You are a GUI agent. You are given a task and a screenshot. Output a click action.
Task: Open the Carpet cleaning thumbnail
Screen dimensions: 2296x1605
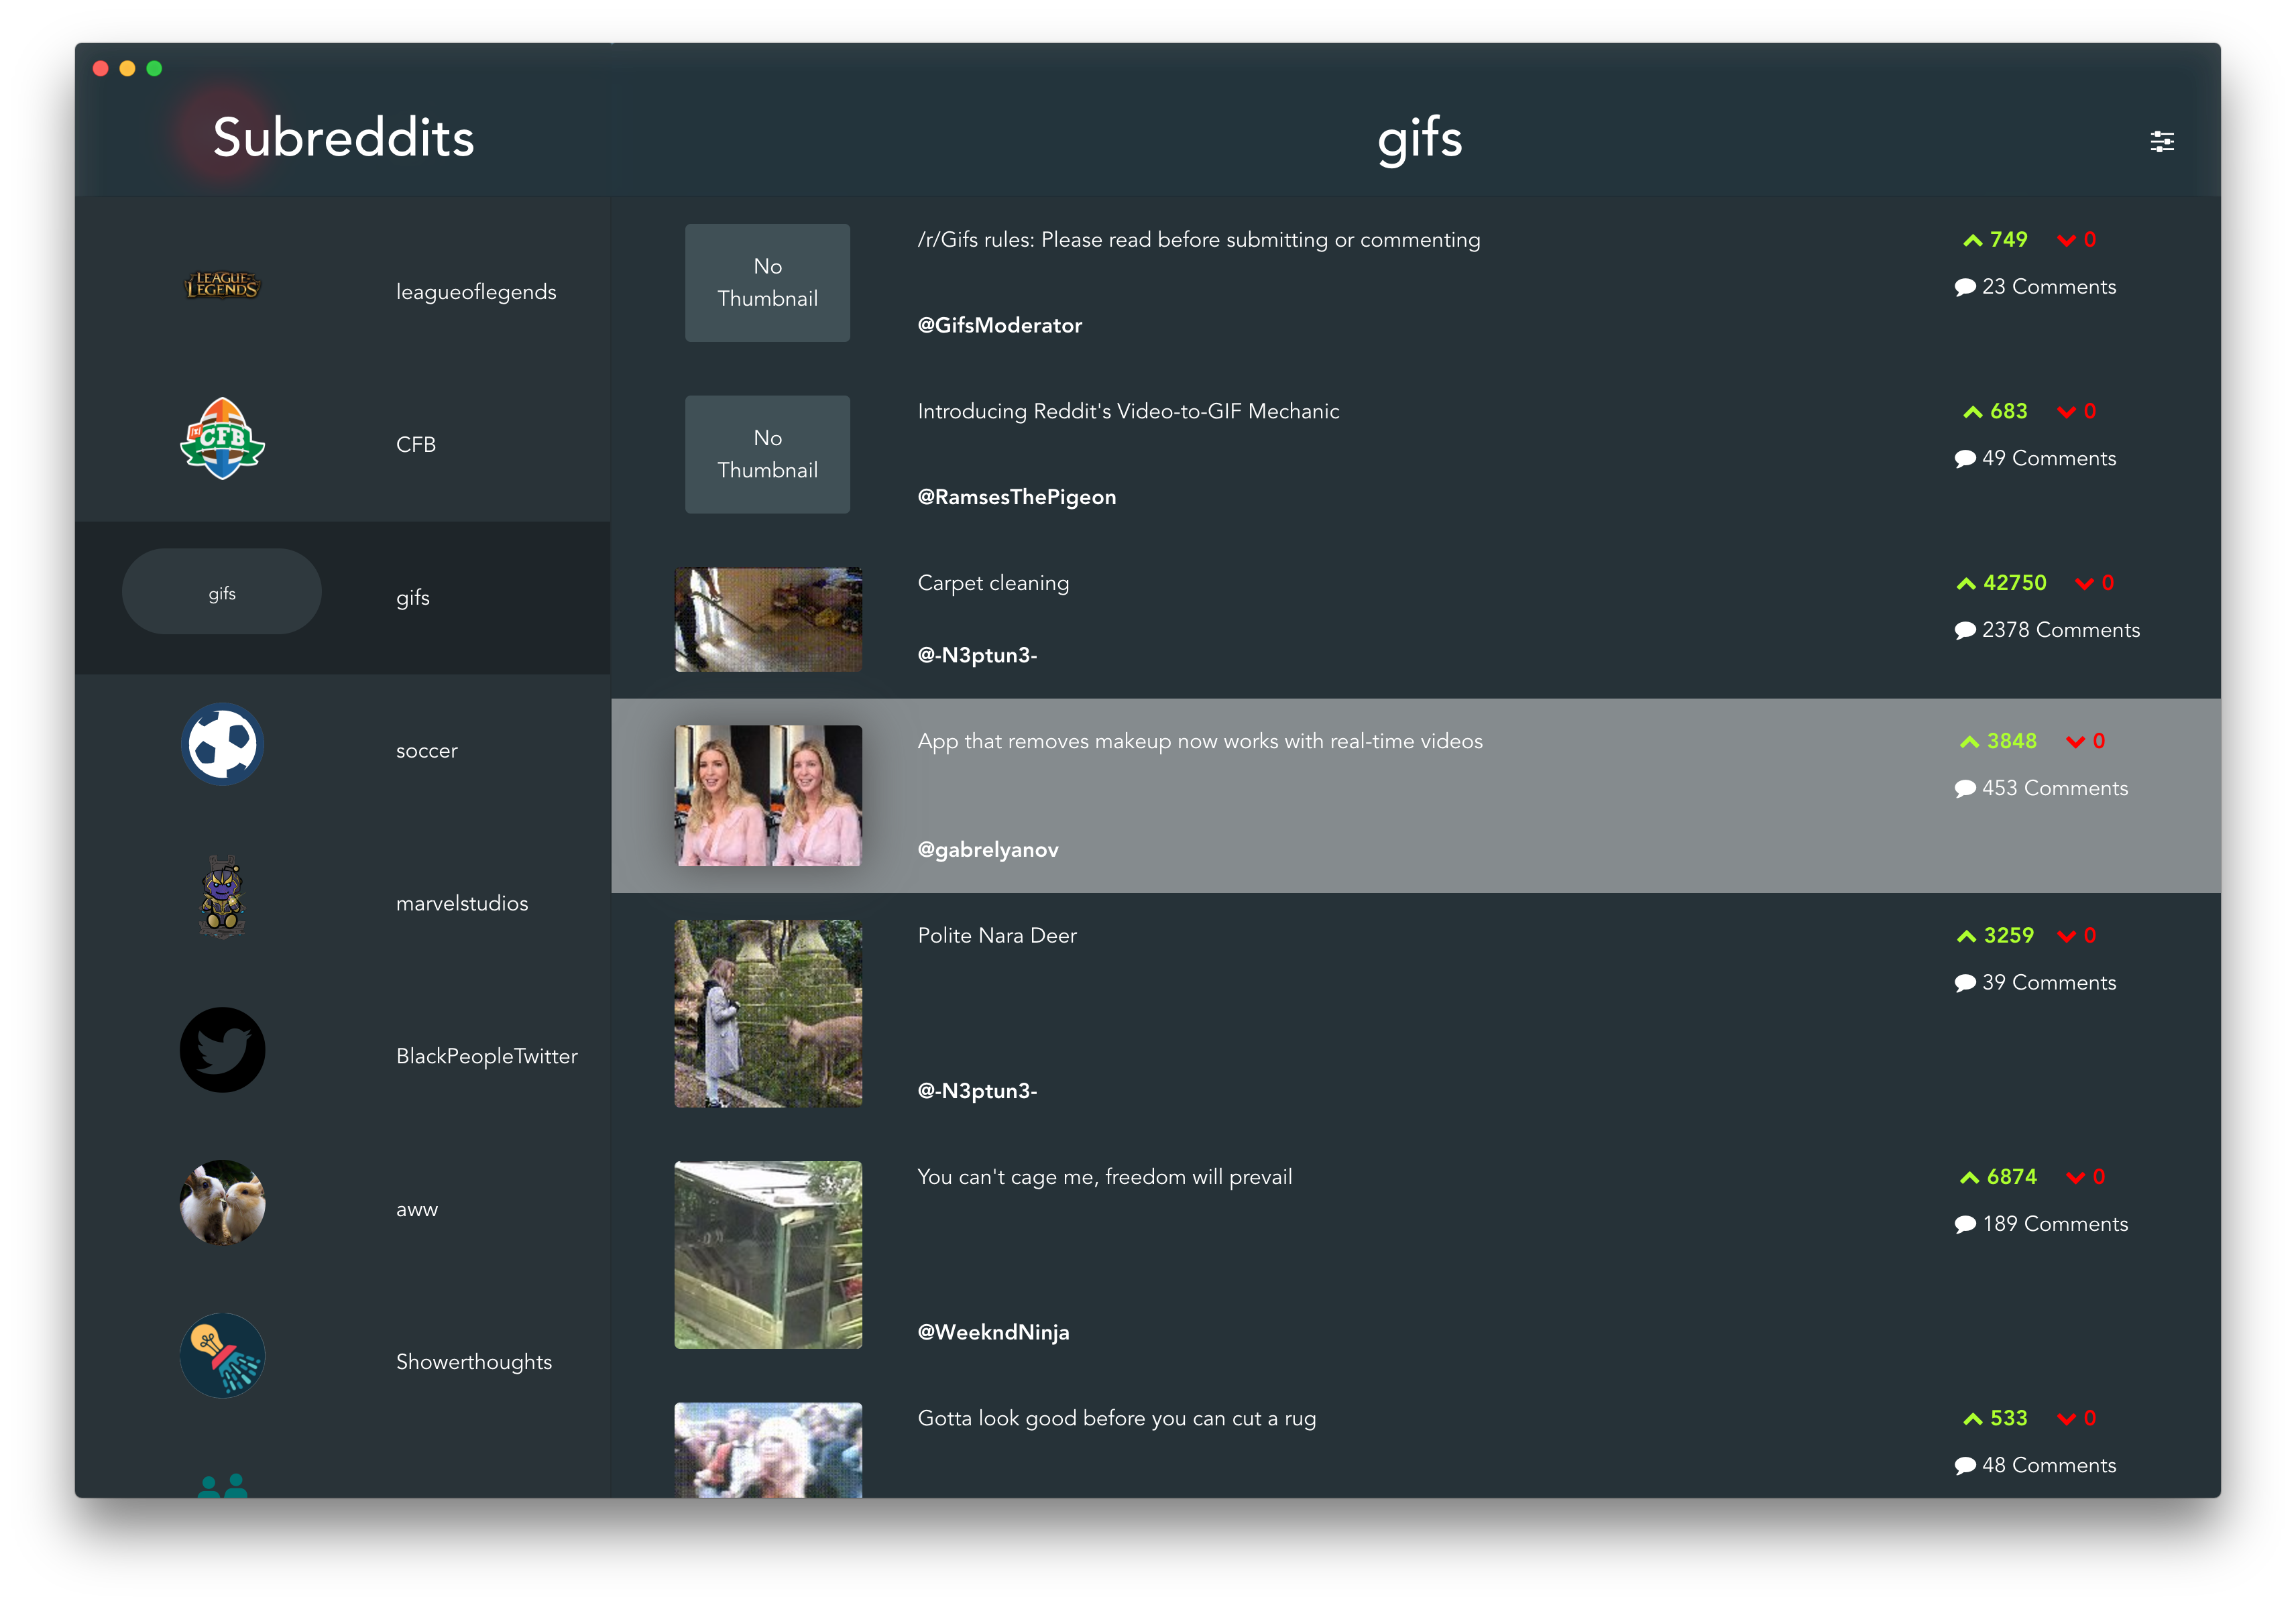(768, 619)
